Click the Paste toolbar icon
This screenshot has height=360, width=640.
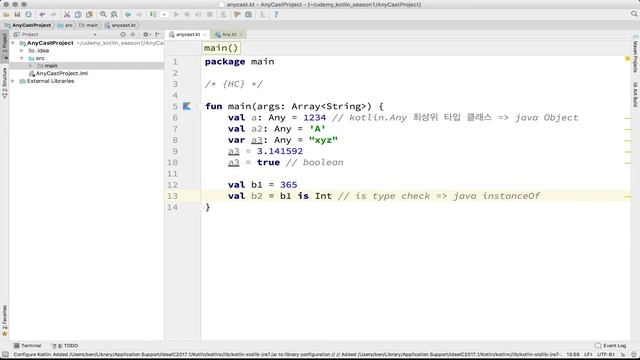click(x=89, y=15)
